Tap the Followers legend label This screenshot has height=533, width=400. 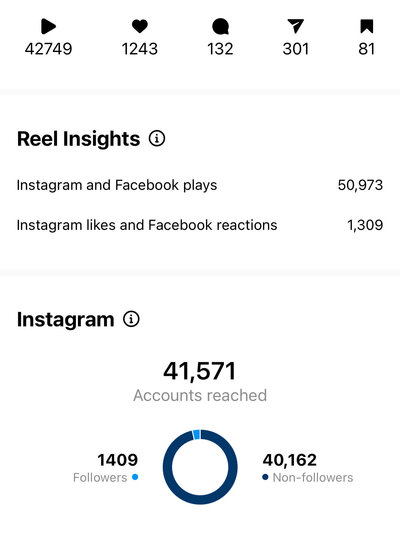click(x=100, y=478)
